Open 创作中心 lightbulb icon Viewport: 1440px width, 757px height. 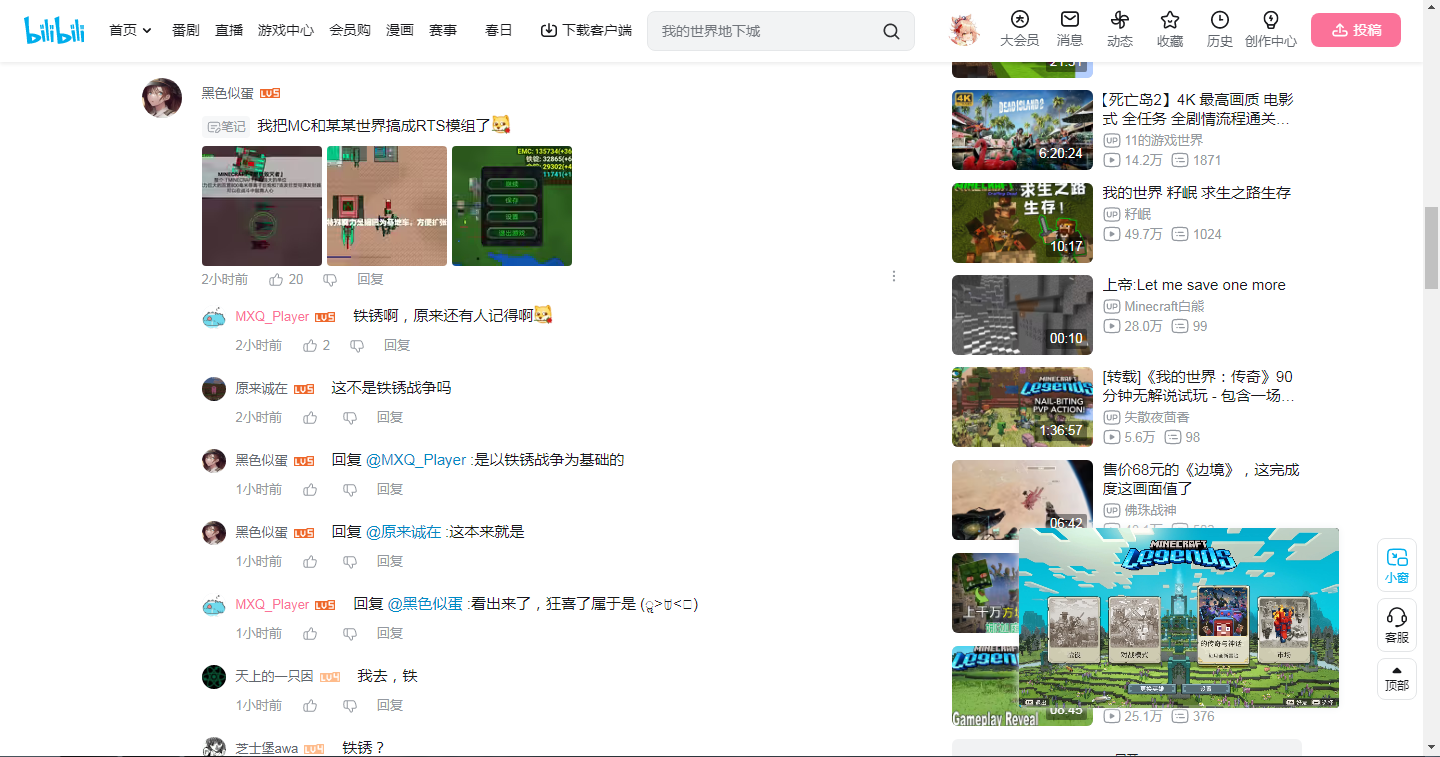coord(1270,20)
